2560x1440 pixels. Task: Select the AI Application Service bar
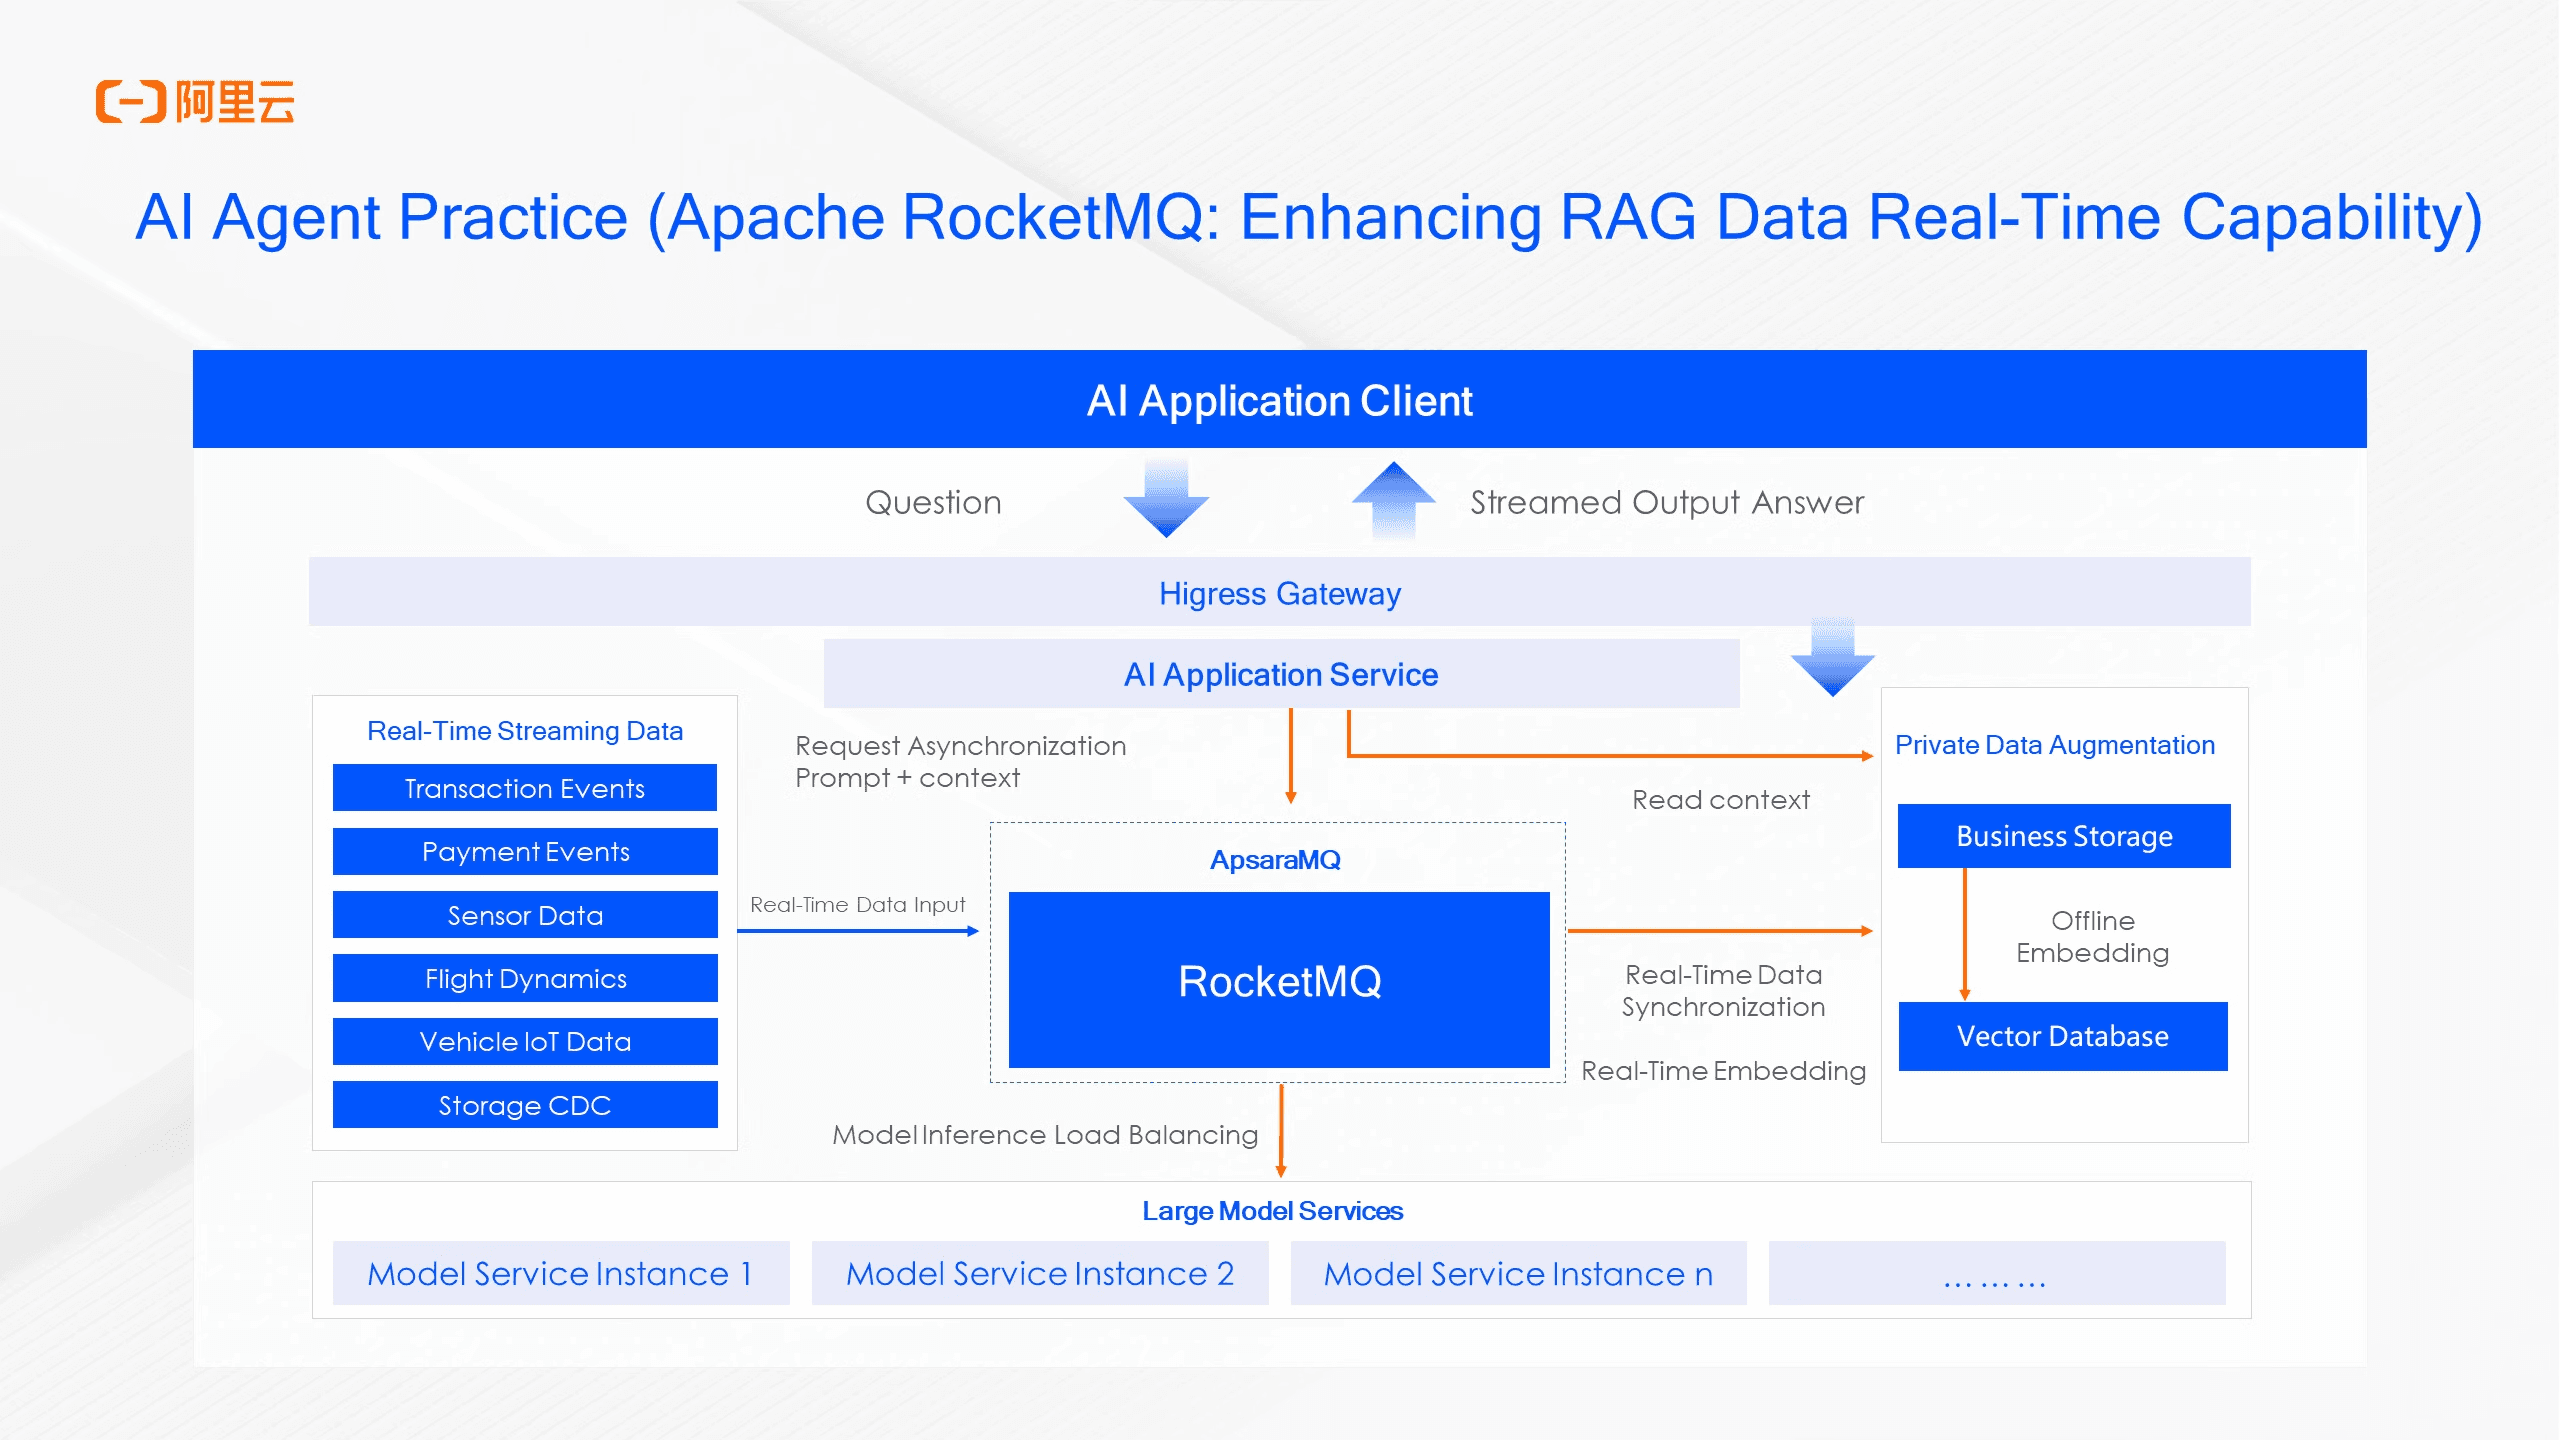[1281, 674]
